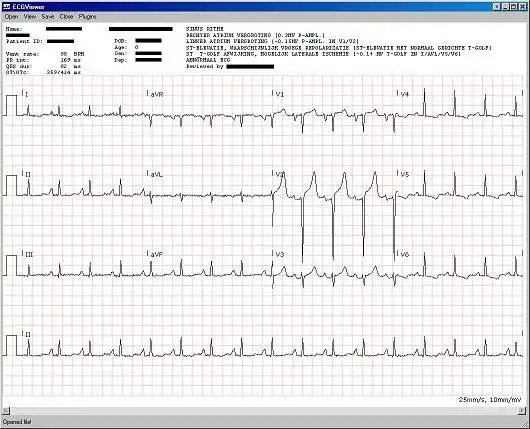Click the "Opened file!" status bar message

(17, 422)
